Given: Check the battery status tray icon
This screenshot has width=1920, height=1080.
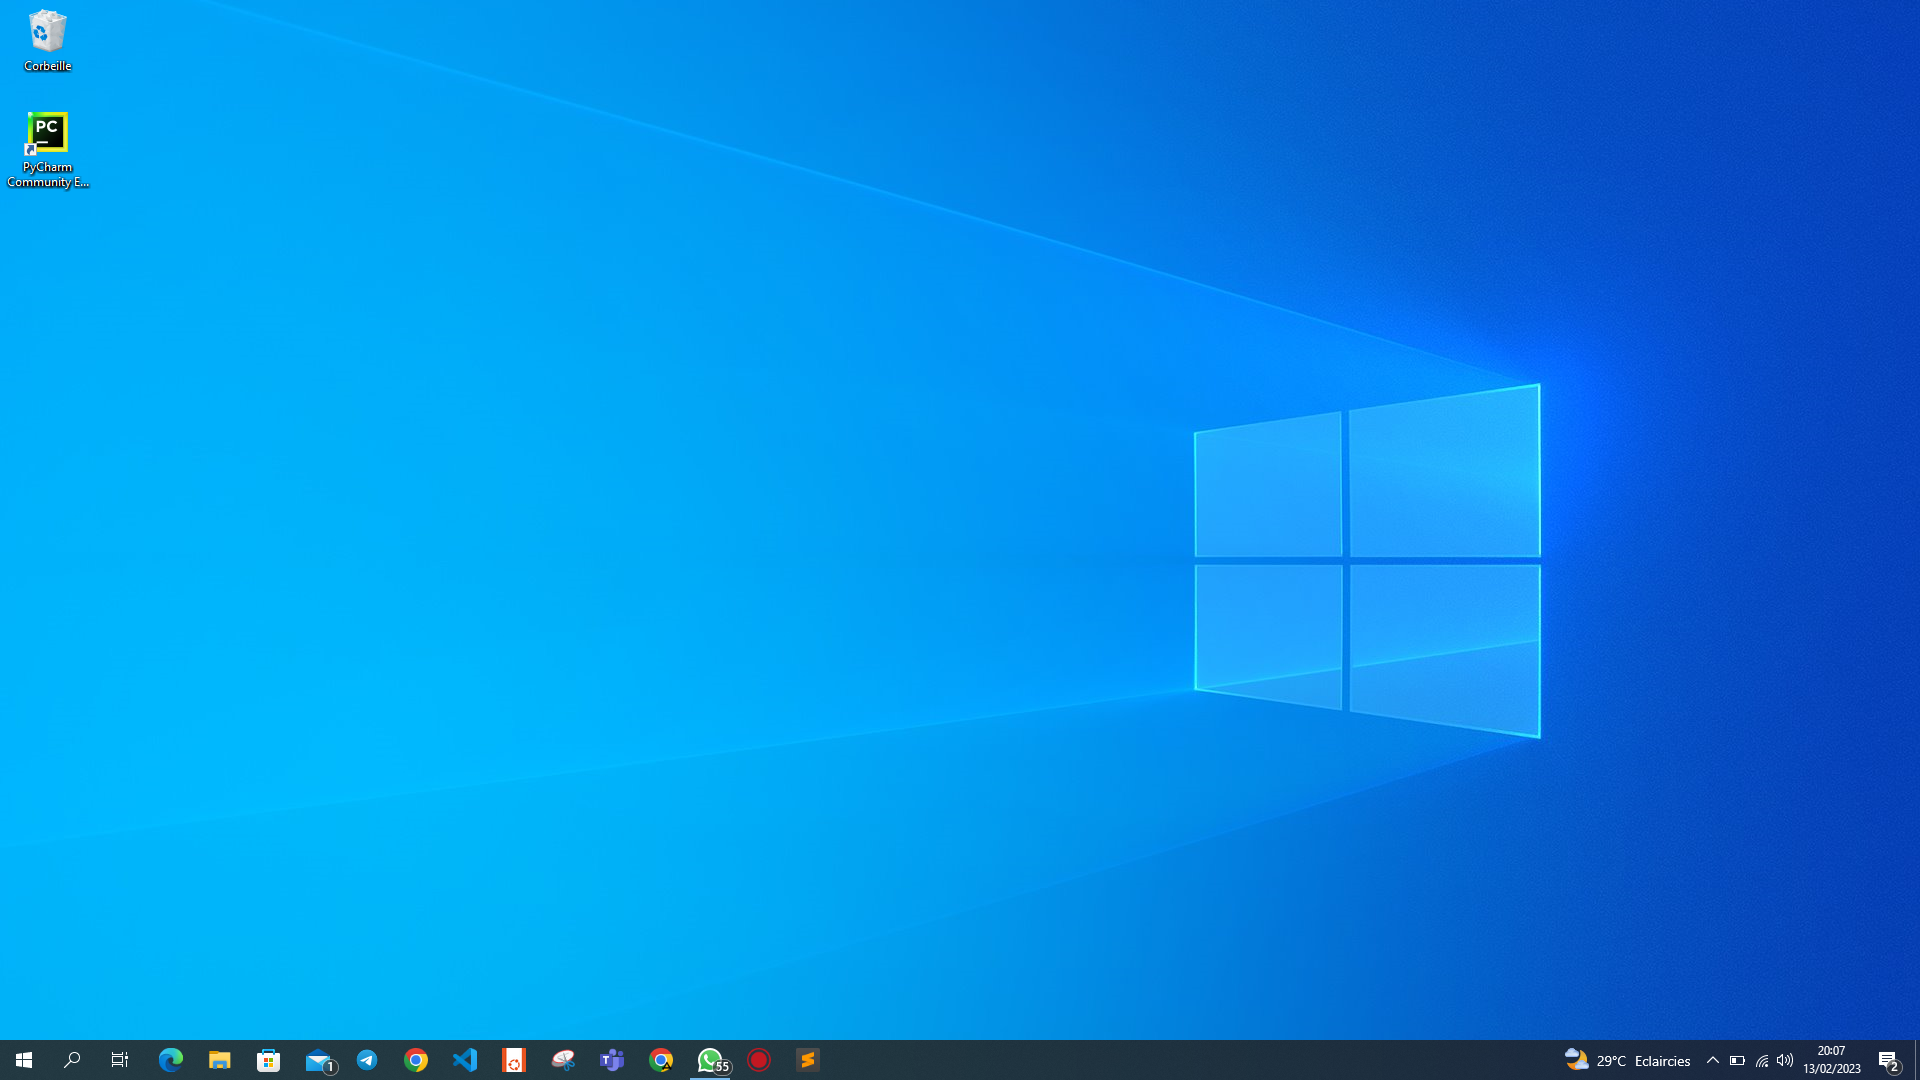Looking at the screenshot, I should coord(1737,1060).
